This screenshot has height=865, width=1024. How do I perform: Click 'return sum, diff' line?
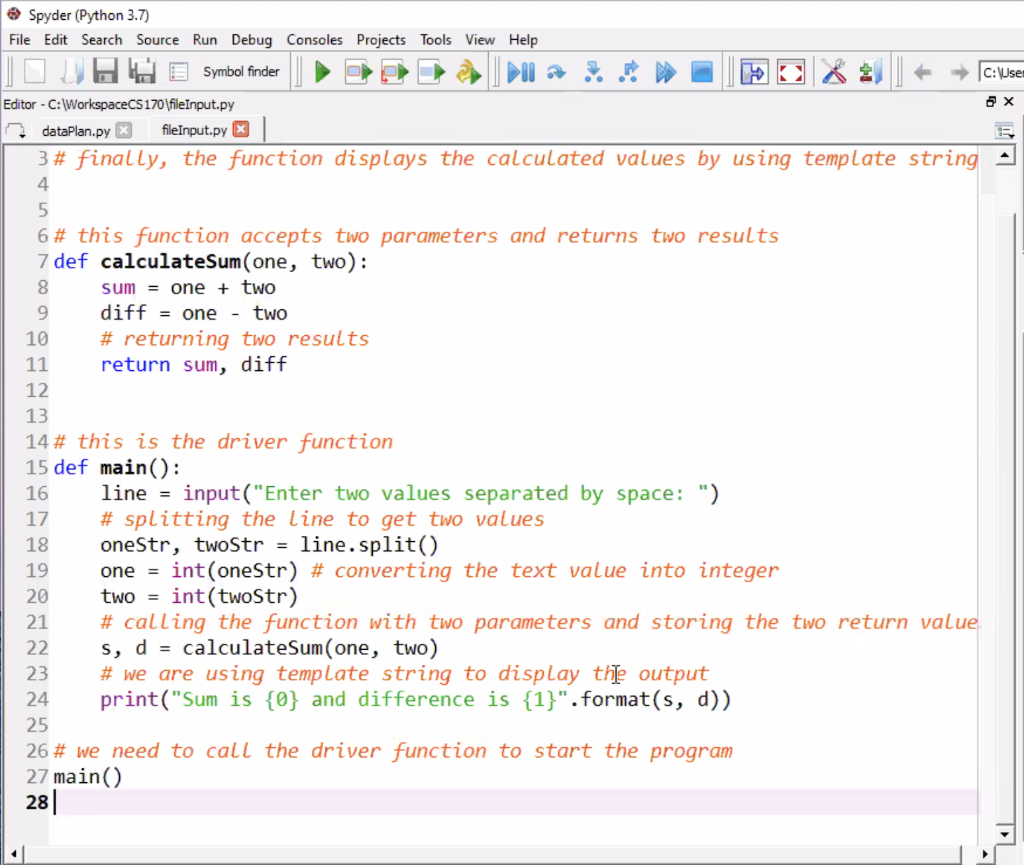click(x=194, y=365)
